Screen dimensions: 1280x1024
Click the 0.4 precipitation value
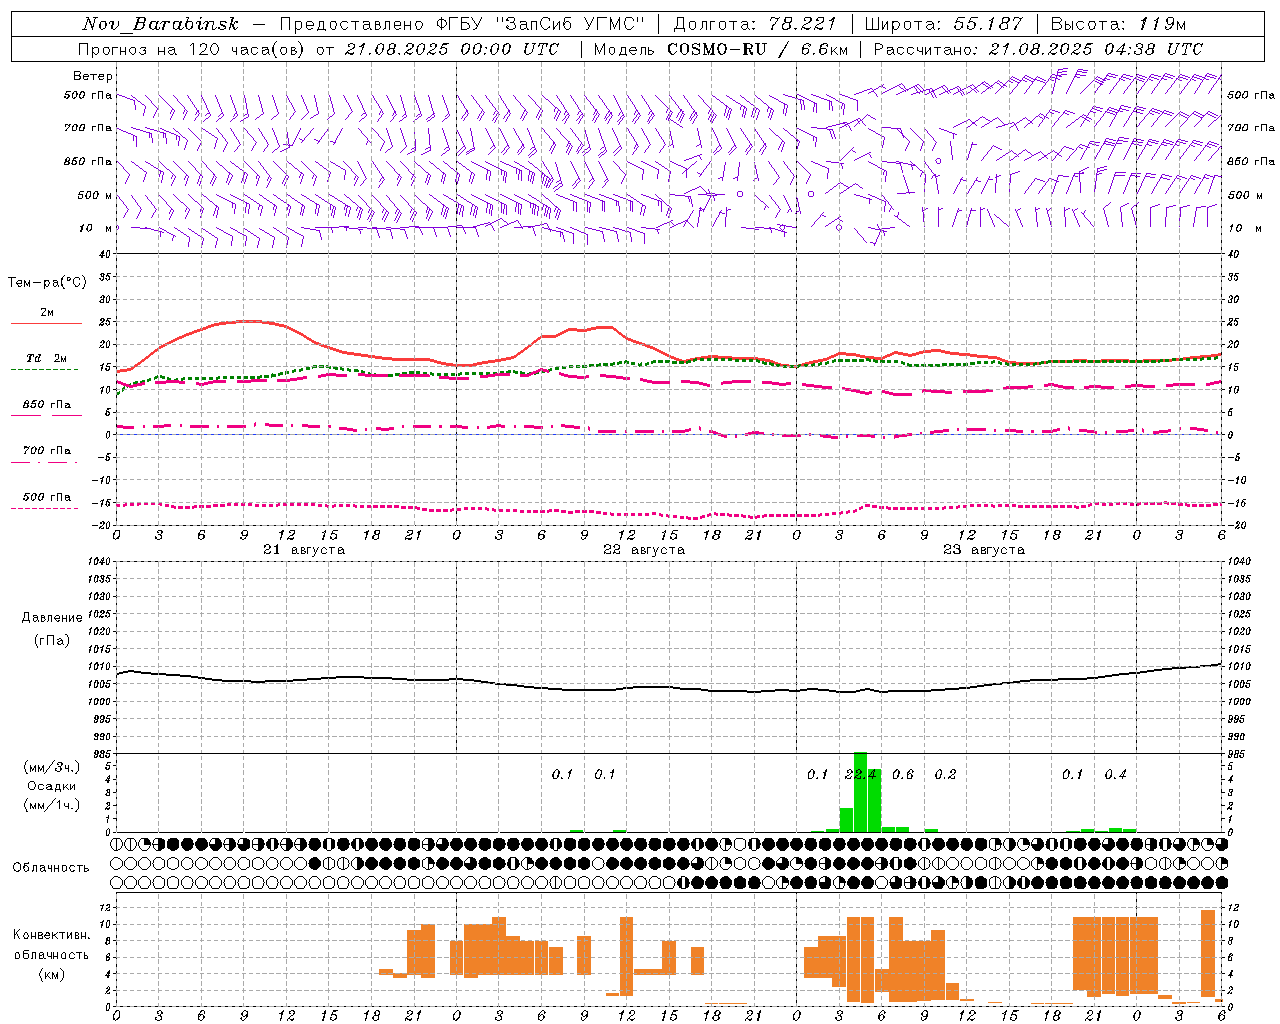pyautogui.click(x=1115, y=774)
